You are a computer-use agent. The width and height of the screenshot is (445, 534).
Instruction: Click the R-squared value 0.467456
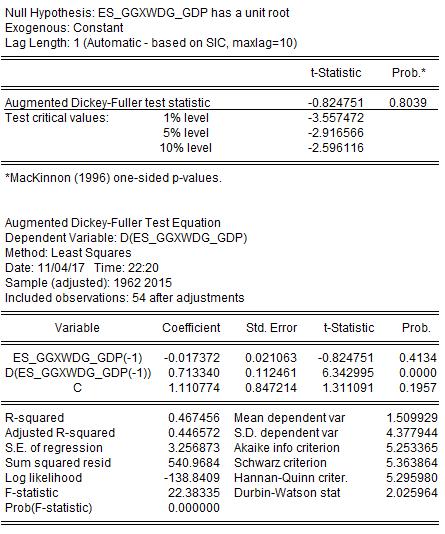coord(194,418)
